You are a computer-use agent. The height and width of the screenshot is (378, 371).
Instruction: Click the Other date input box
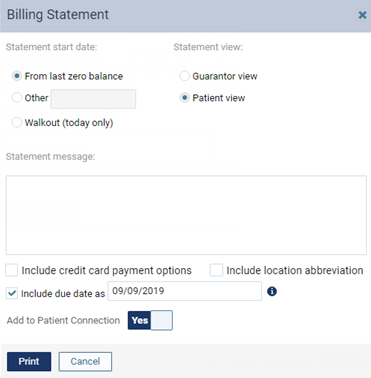(x=93, y=99)
